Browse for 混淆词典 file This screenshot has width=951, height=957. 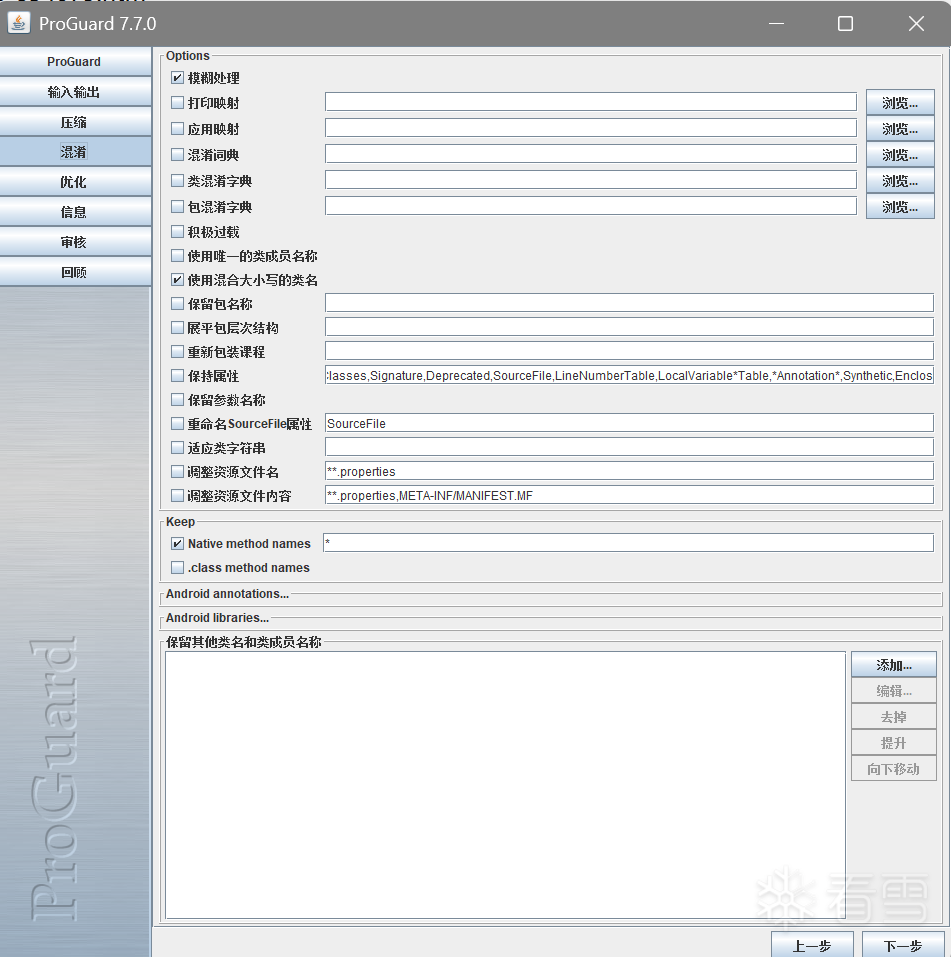(x=900, y=154)
